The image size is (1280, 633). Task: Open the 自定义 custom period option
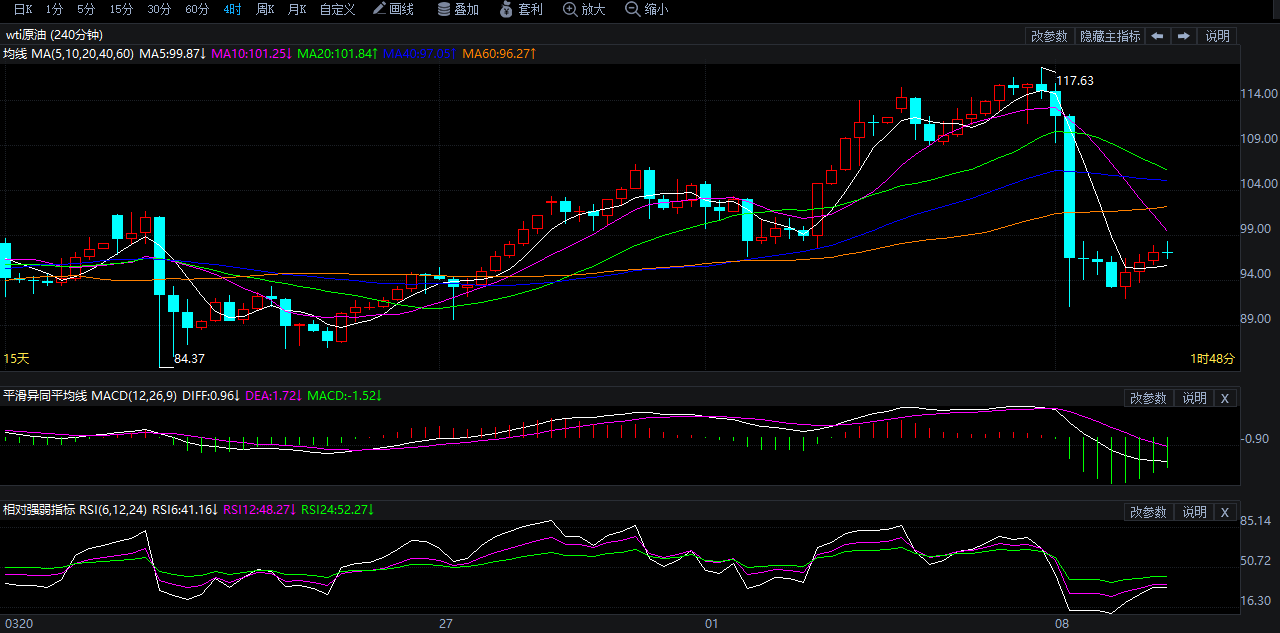coord(337,9)
